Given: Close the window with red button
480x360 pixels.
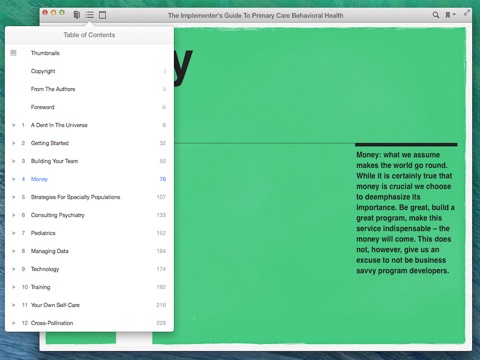Looking at the screenshot, I should [x=45, y=13].
